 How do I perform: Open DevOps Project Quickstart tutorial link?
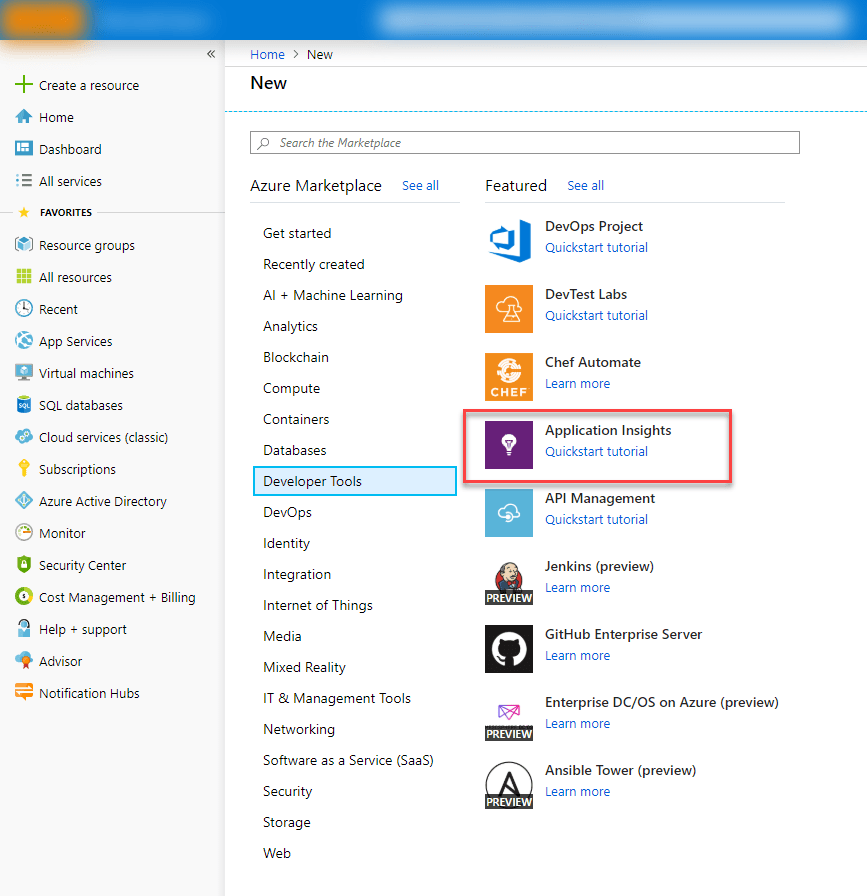(x=596, y=247)
